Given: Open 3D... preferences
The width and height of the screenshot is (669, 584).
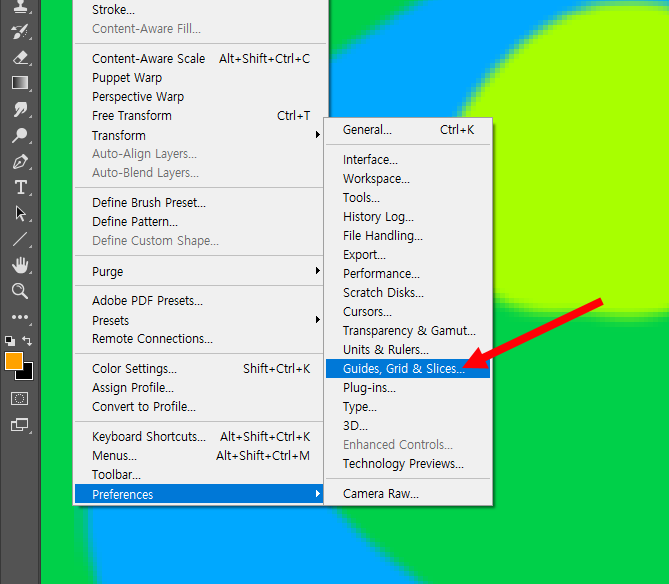Looking at the screenshot, I should tap(408, 425).
